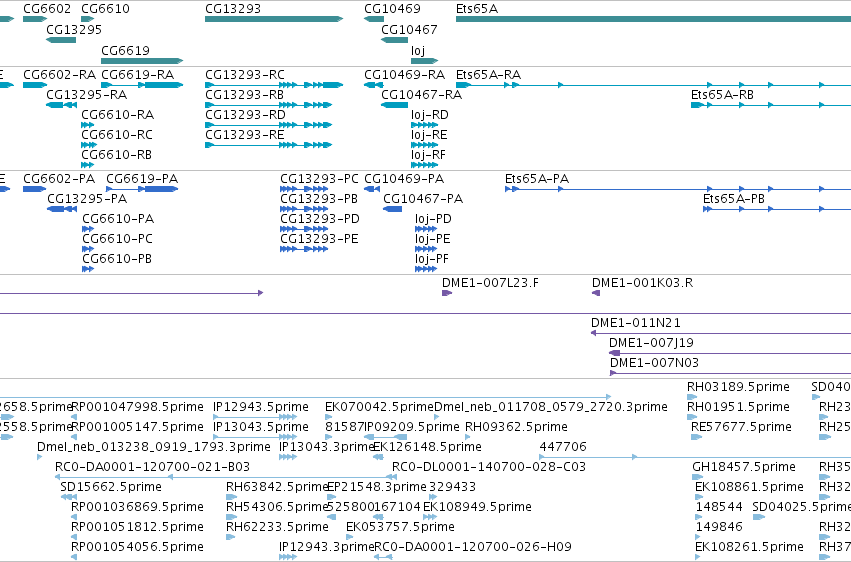The image size is (851, 562).
Task: Select BAC end DME1-001K03.R
Action: click(x=642, y=283)
